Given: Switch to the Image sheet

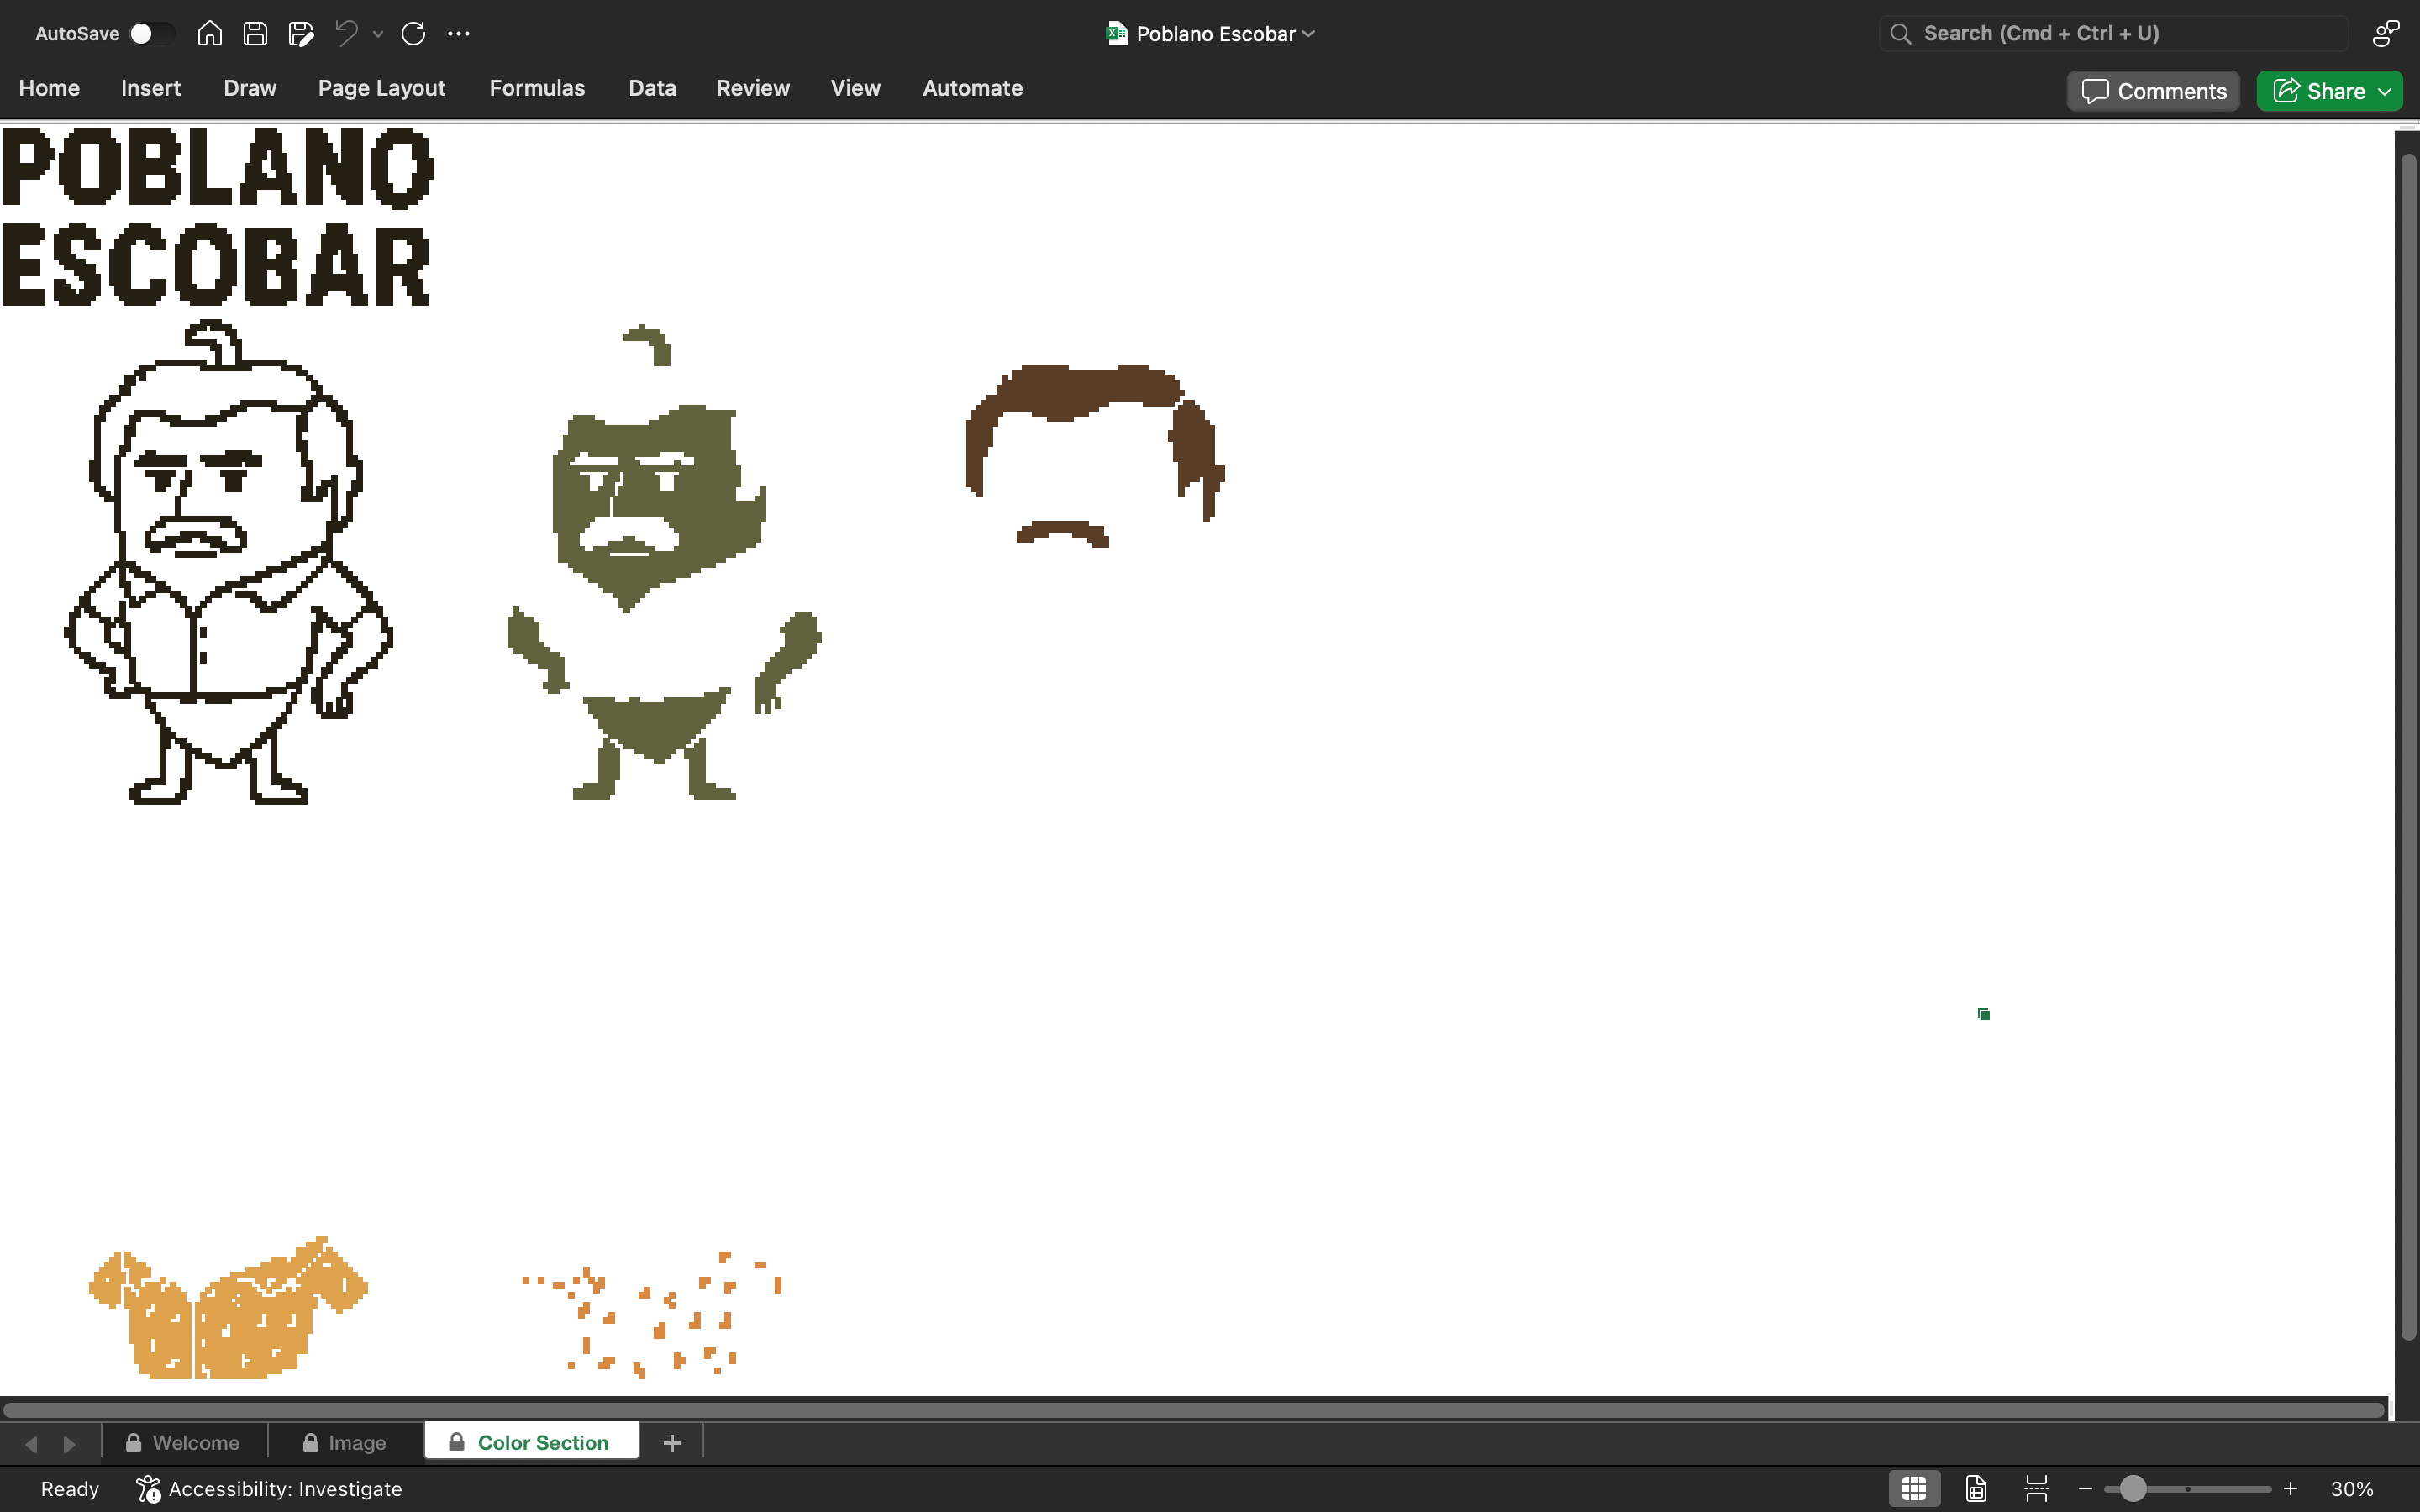Looking at the screenshot, I should pyautogui.click(x=345, y=1442).
